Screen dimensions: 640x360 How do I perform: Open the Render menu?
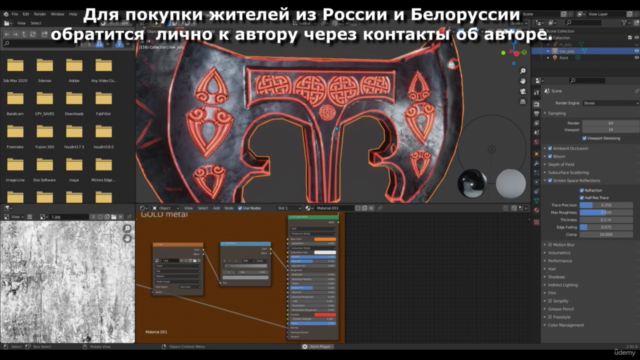tap(40, 14)
